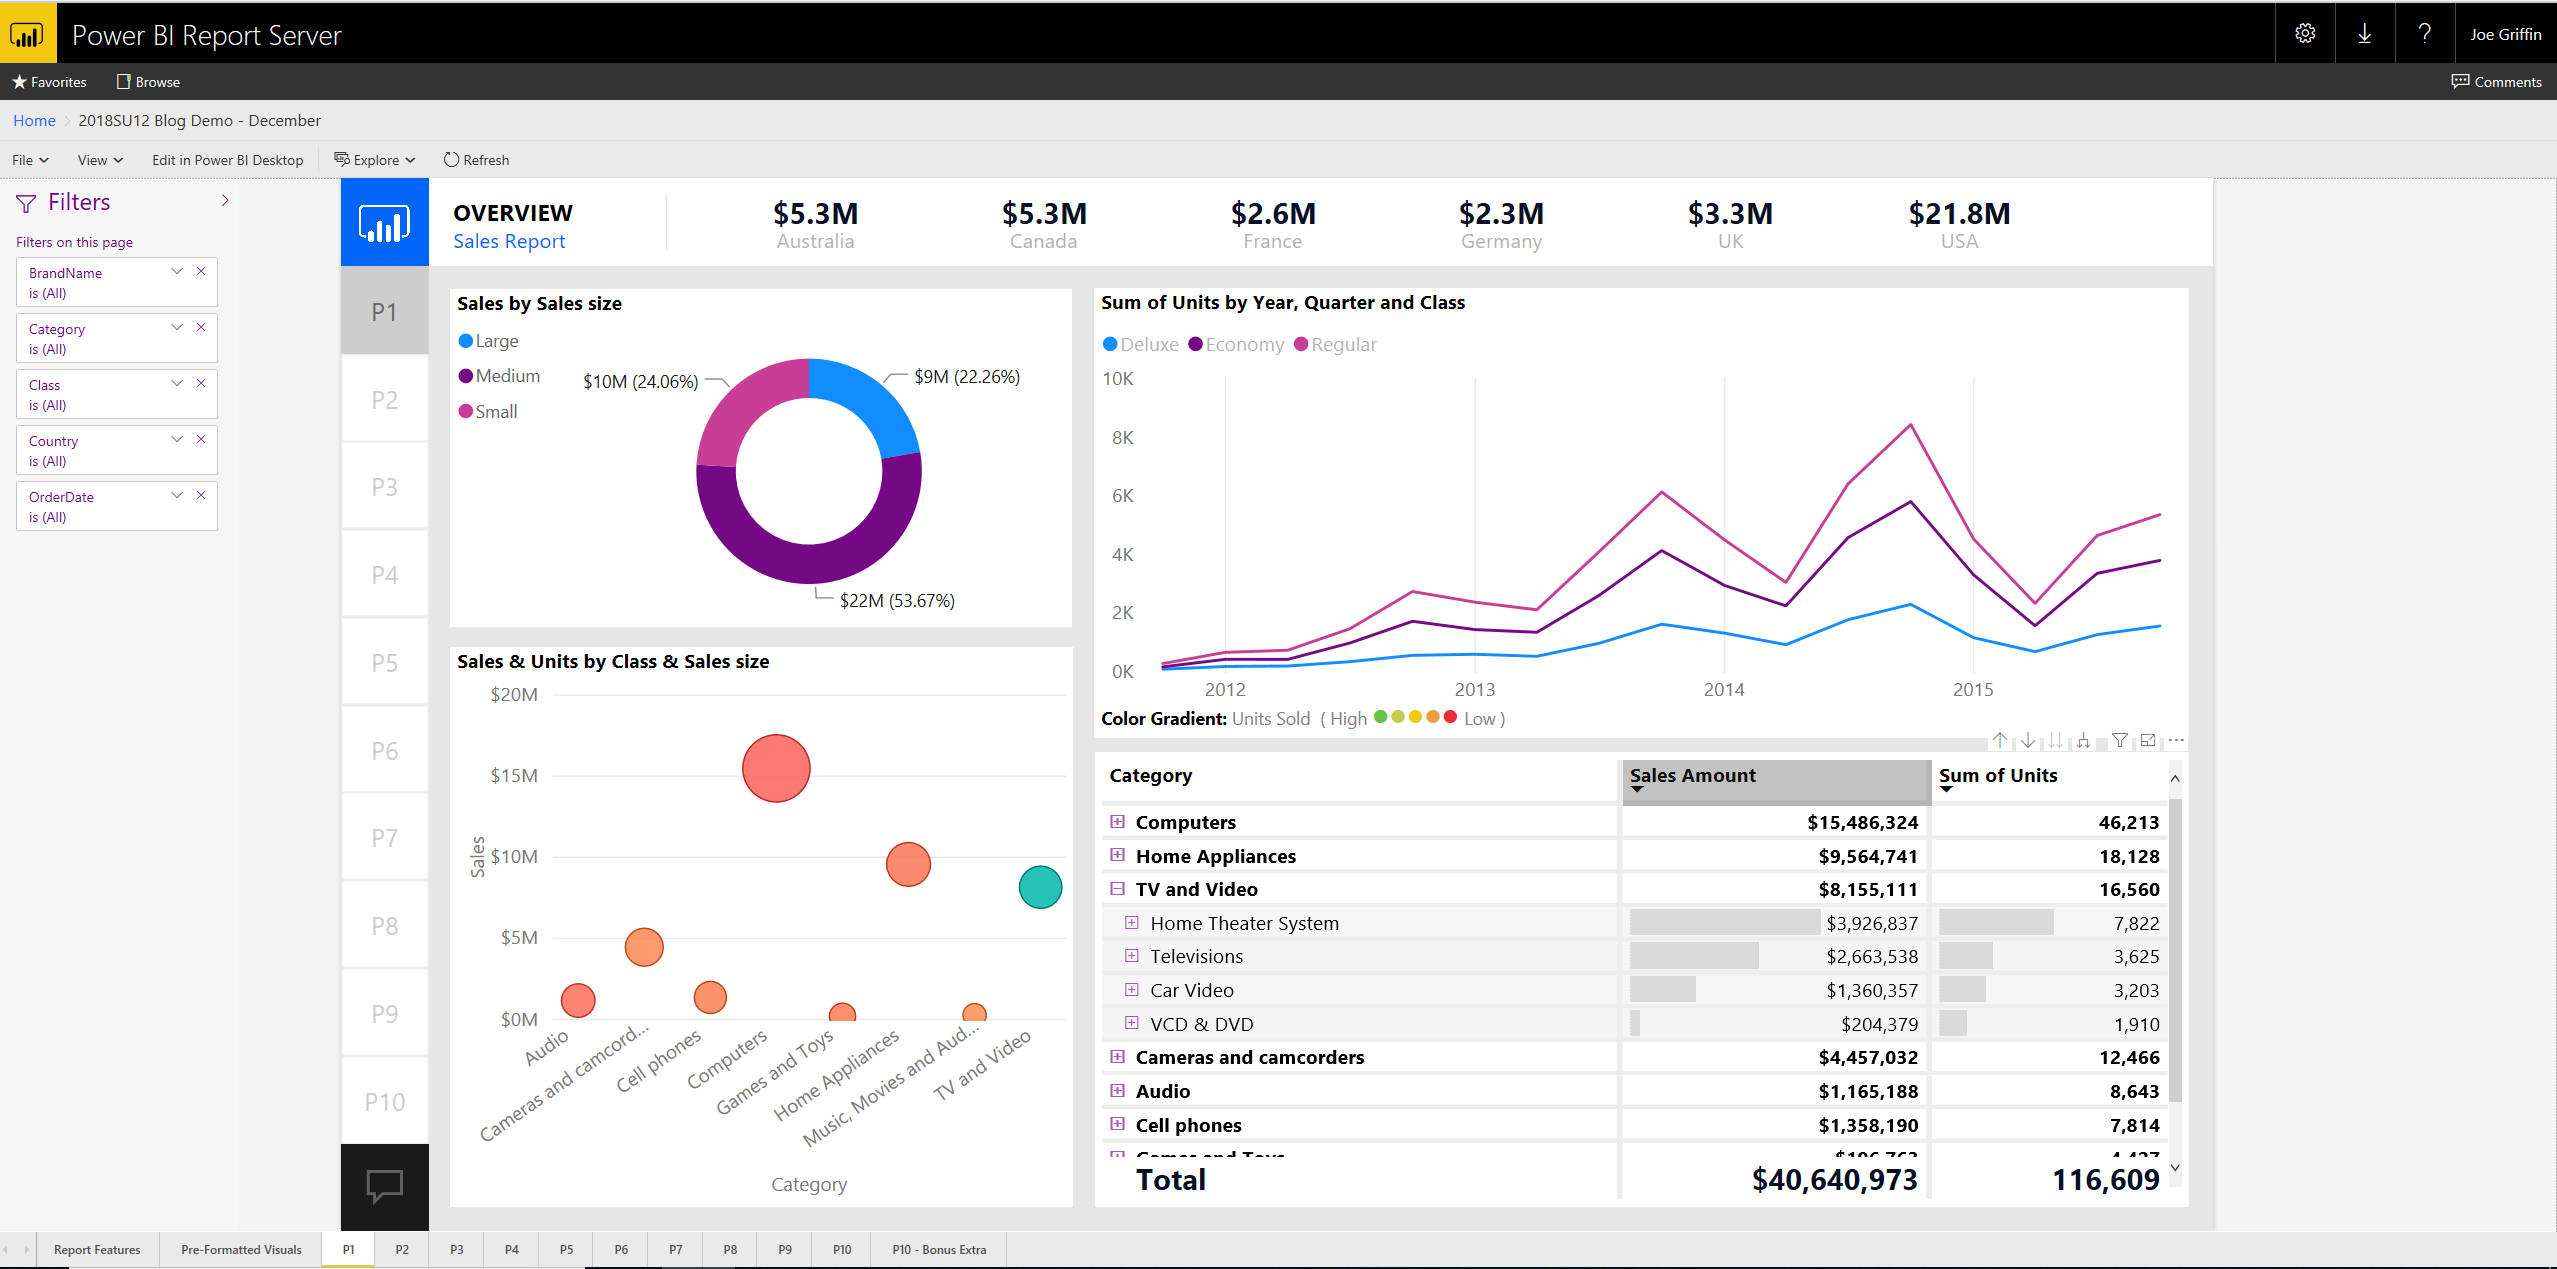Expand the Cameras and camcorders row
The width and height of the screenshot is (2557, 1269).
(x=1117, y=1056)
